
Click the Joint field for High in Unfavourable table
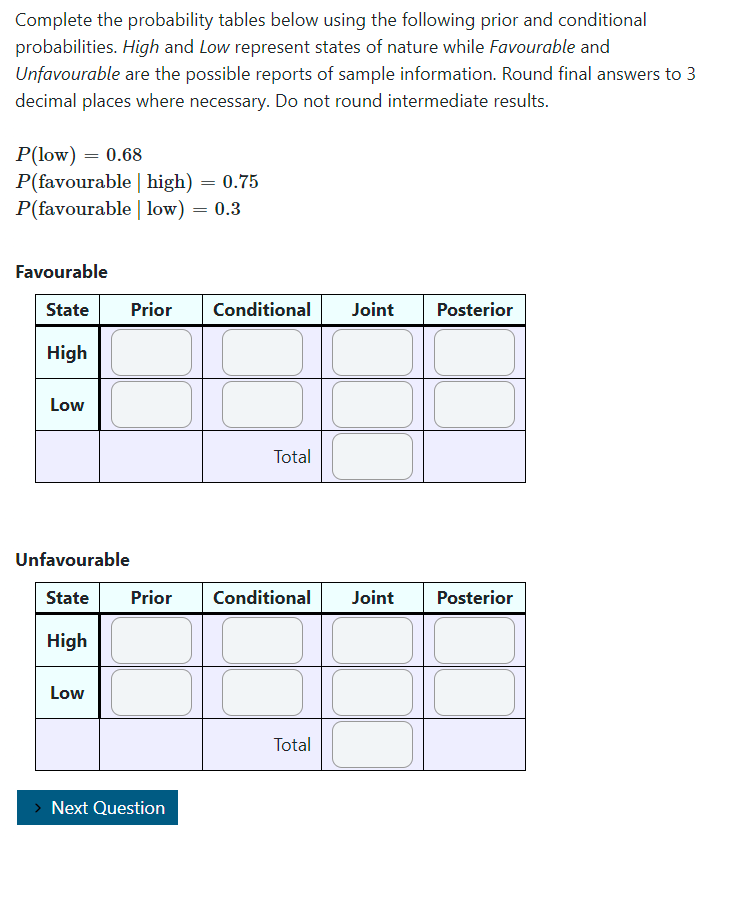click(x=372, y=640)
